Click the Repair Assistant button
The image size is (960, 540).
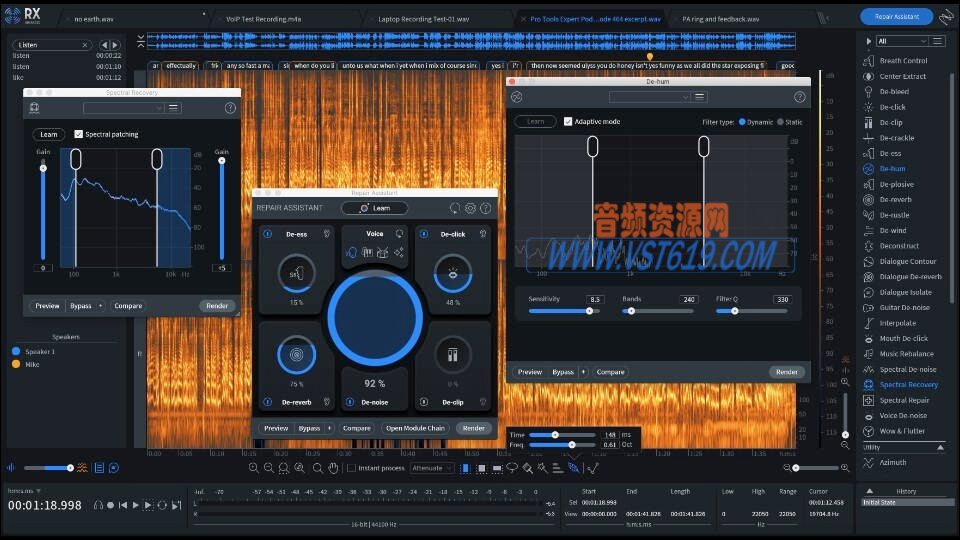pyautogui.click(x=896, y=17)
